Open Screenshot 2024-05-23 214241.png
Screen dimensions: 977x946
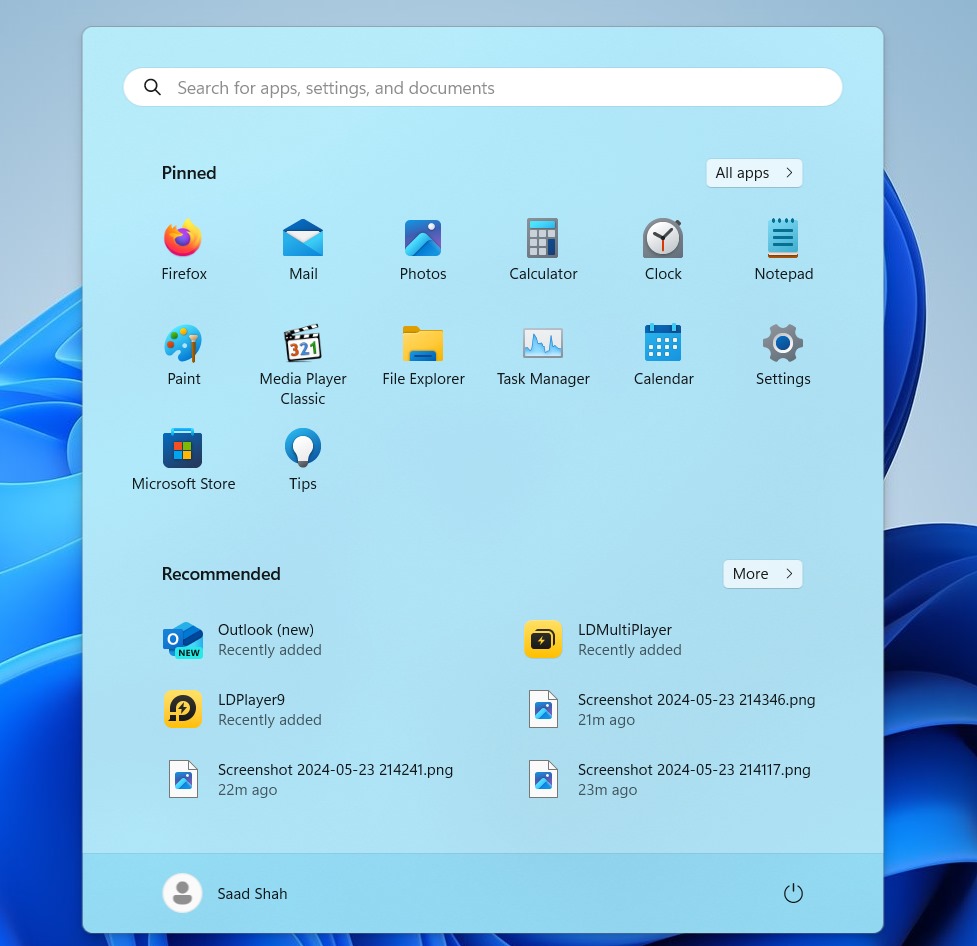310,779
